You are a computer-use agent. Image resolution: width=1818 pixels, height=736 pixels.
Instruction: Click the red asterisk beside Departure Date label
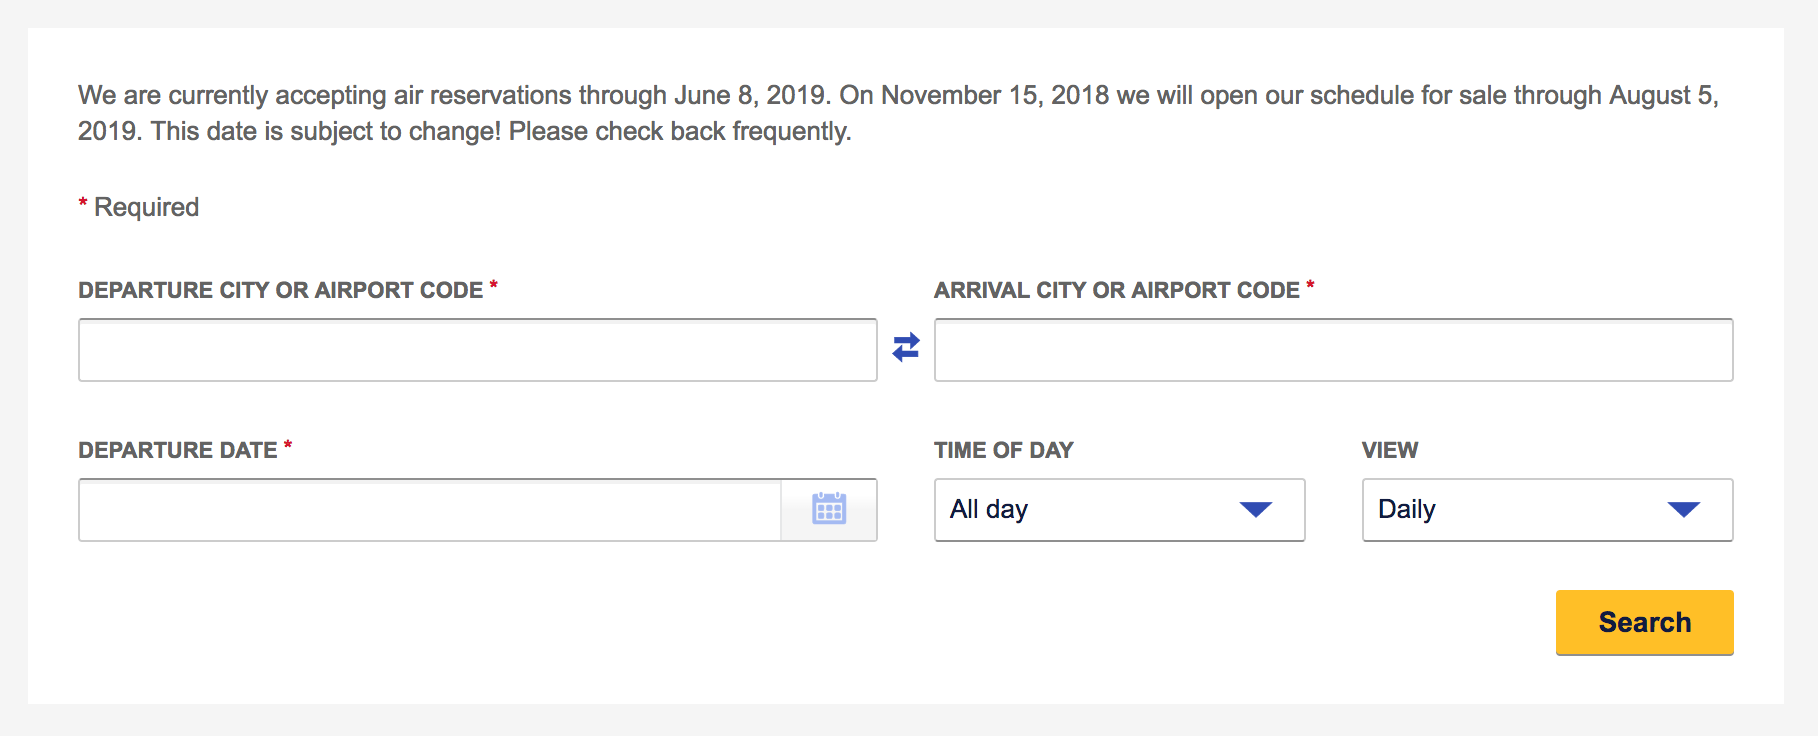[288, 446]
